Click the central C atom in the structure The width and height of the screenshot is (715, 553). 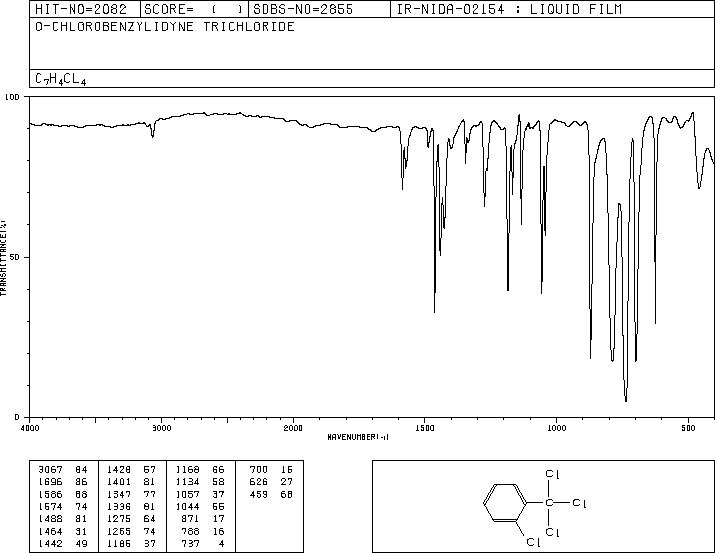coord(549,503)
